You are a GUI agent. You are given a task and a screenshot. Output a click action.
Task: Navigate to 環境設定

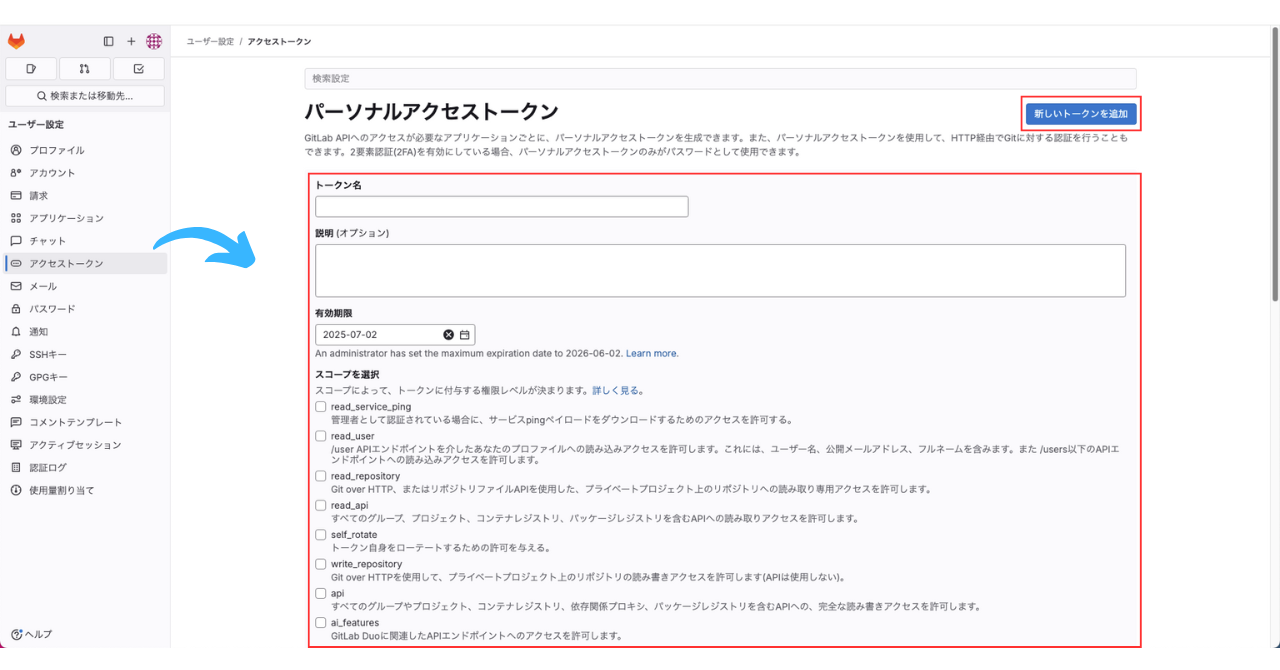[86, 399]
